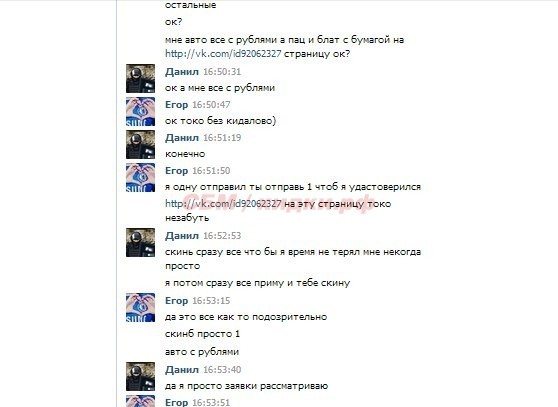The height and width of the screenshot is (407, 558).
Task: Click the name Данил at 16:53:40
Action: (x=182, y=370)
